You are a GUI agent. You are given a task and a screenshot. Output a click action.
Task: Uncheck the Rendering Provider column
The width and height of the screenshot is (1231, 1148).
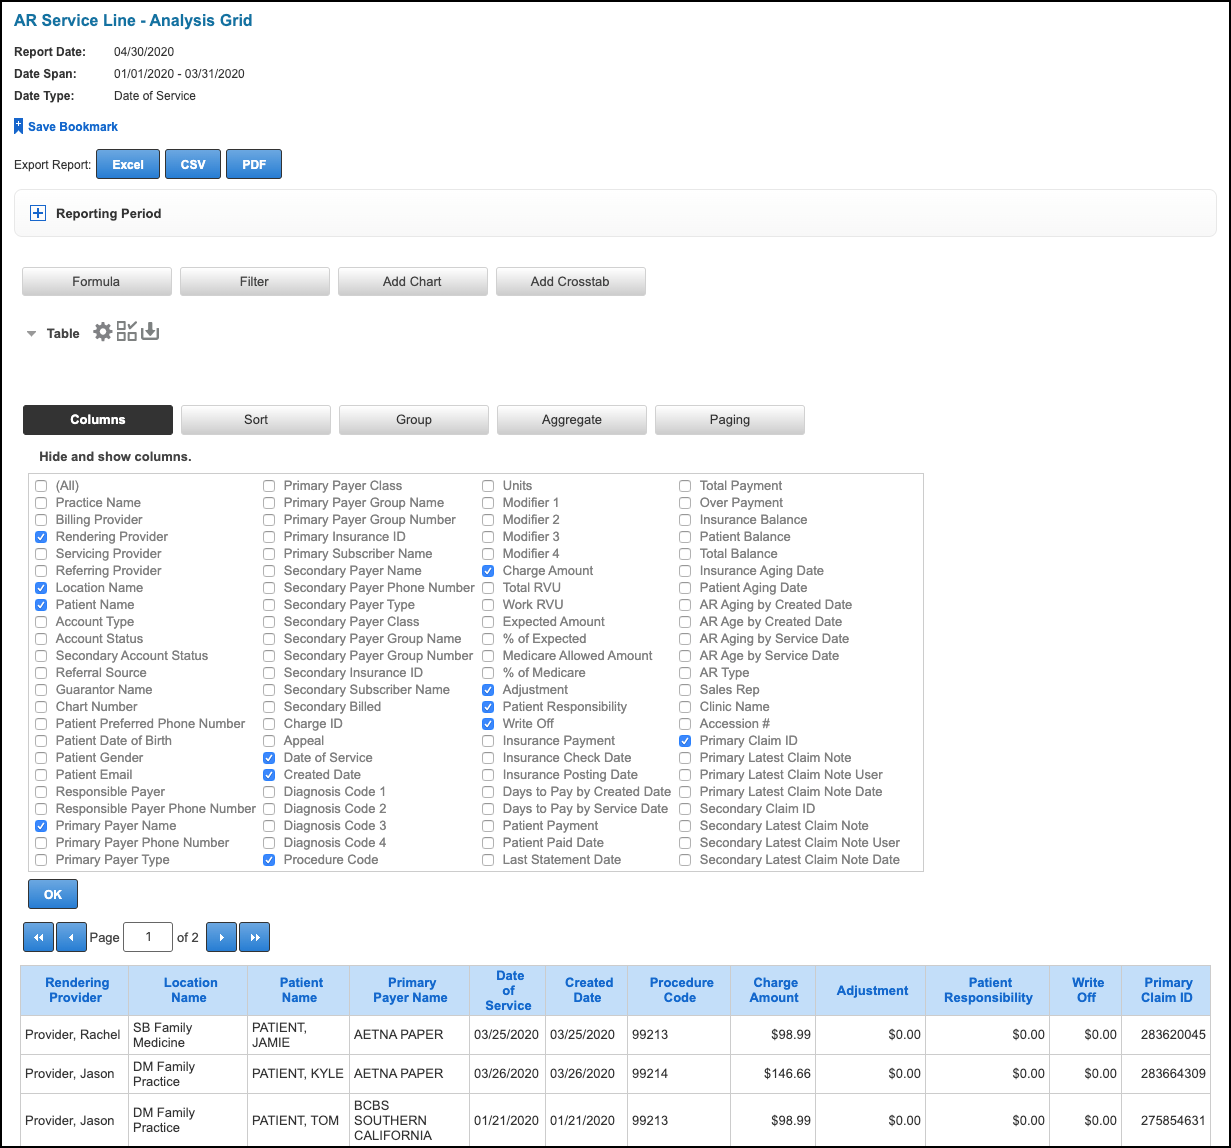coord(40,537)
